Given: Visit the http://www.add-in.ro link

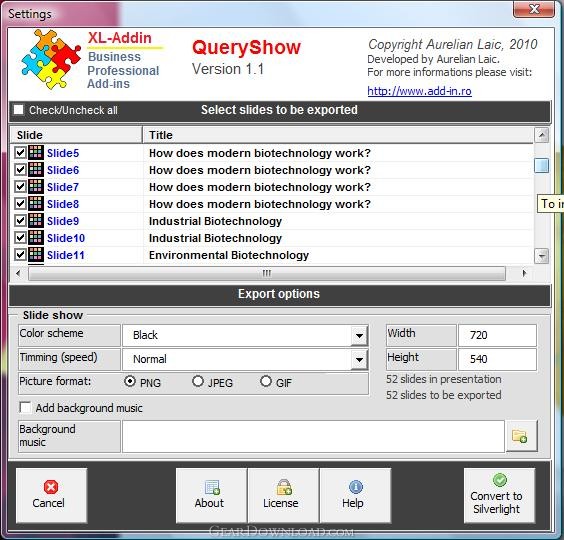Looking at the screenshot, I should pos(419,91).
